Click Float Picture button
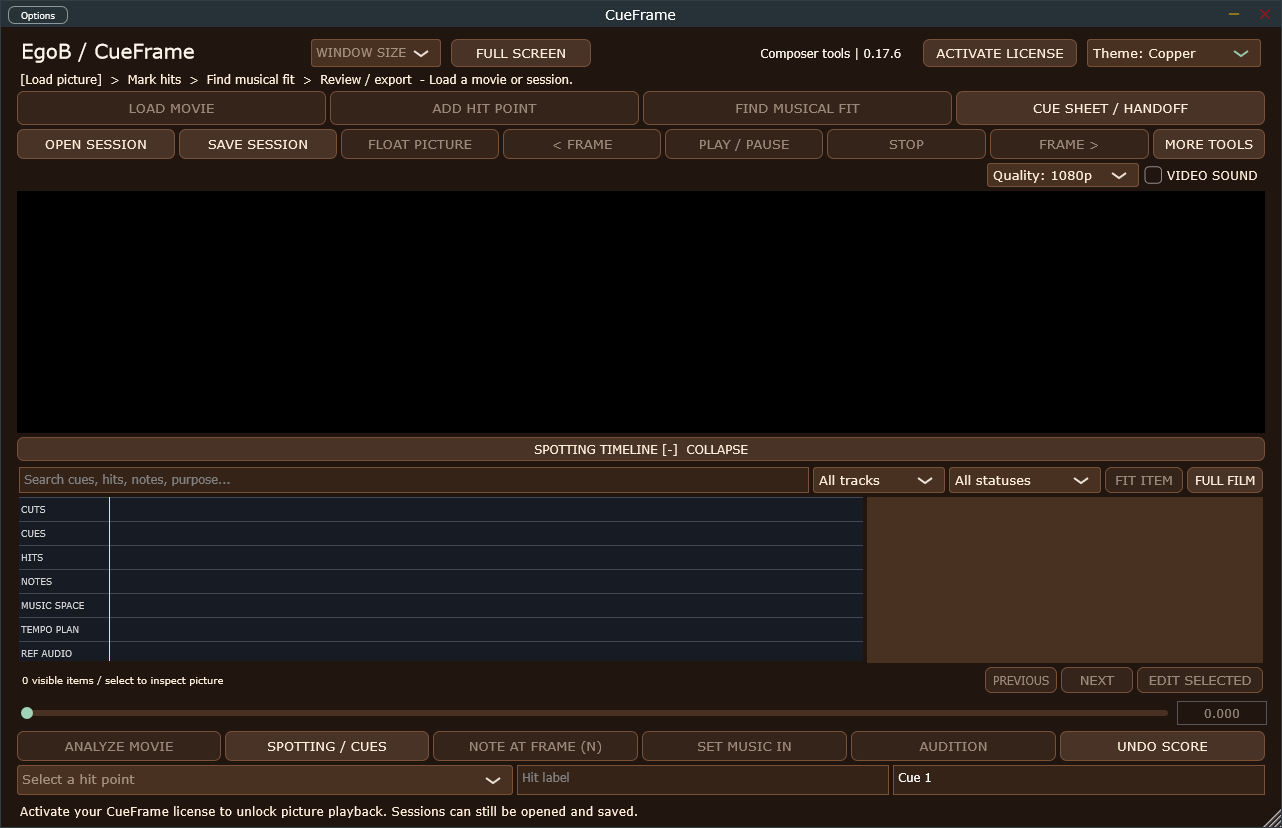The image size is (1282, 828). tap(420, 144)
